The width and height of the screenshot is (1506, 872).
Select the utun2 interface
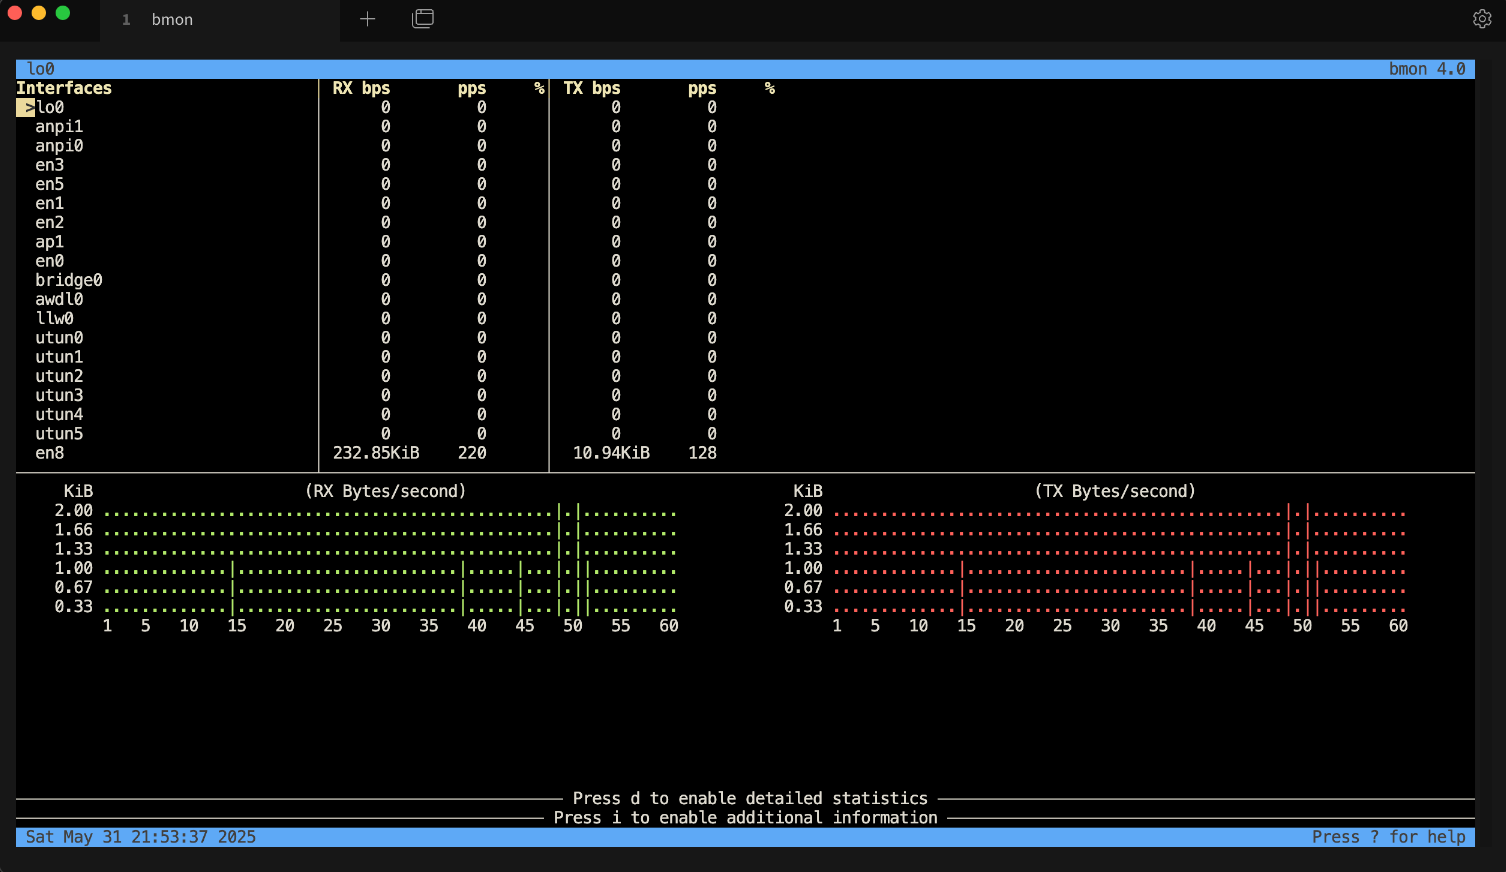59,376
